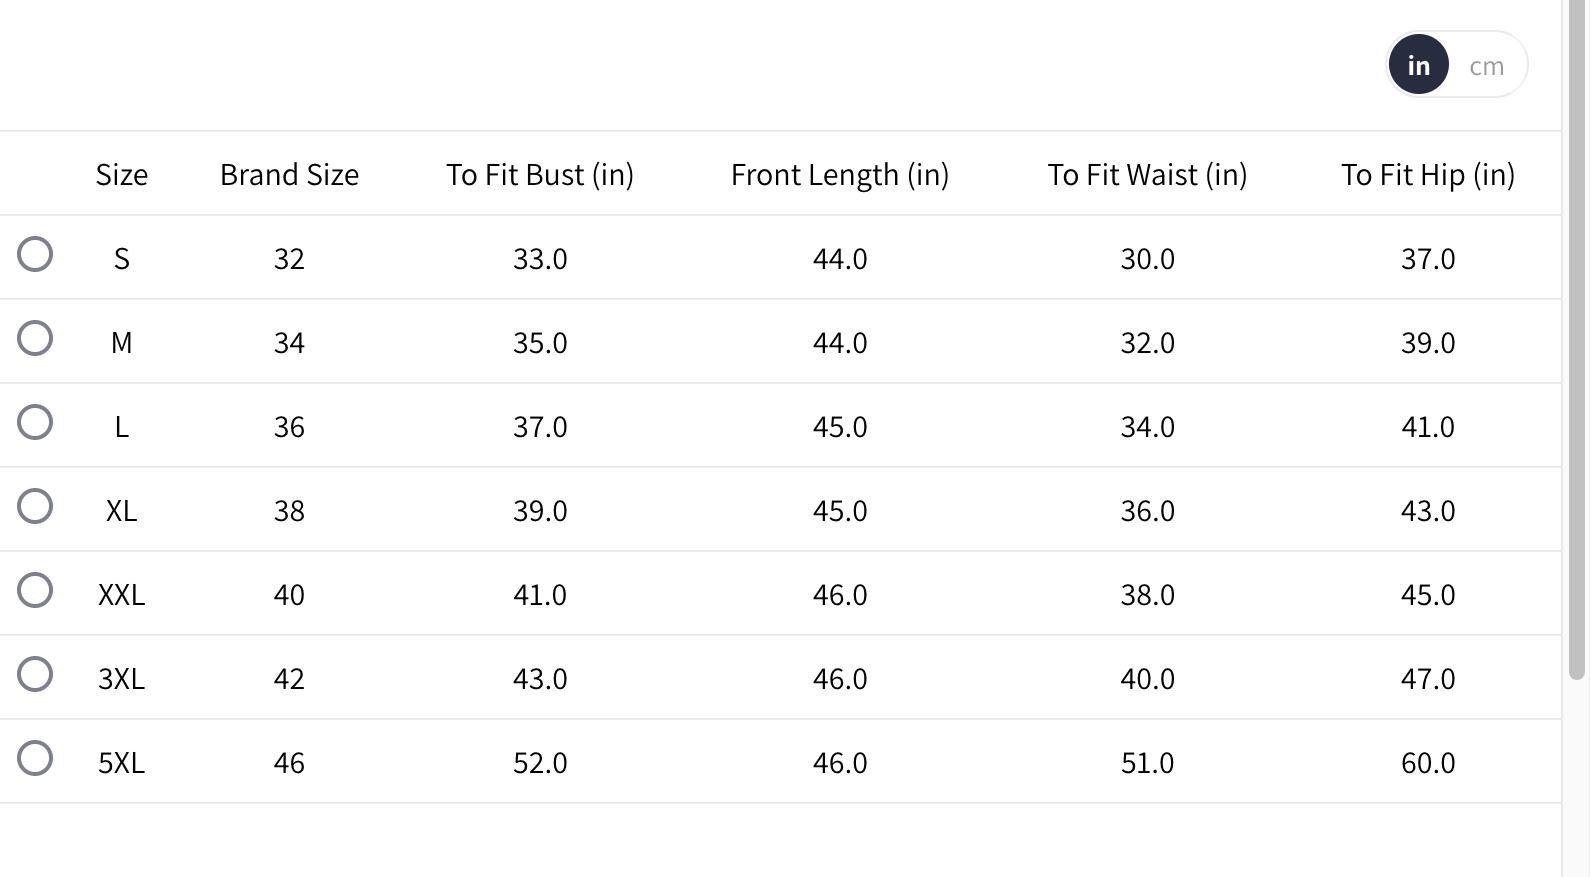Click the Brand Size column header
1590x877 pixels.
click(289, 175)
